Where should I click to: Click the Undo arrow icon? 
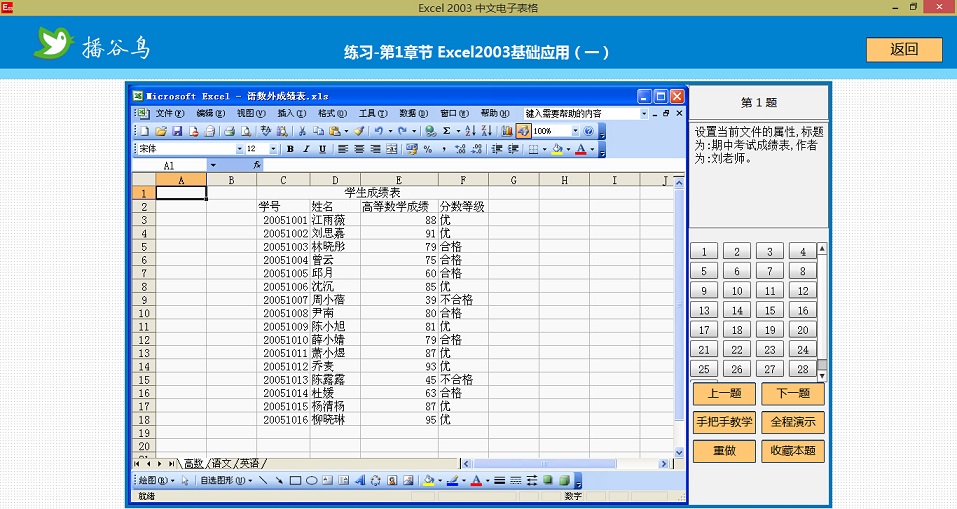[378, 131]
